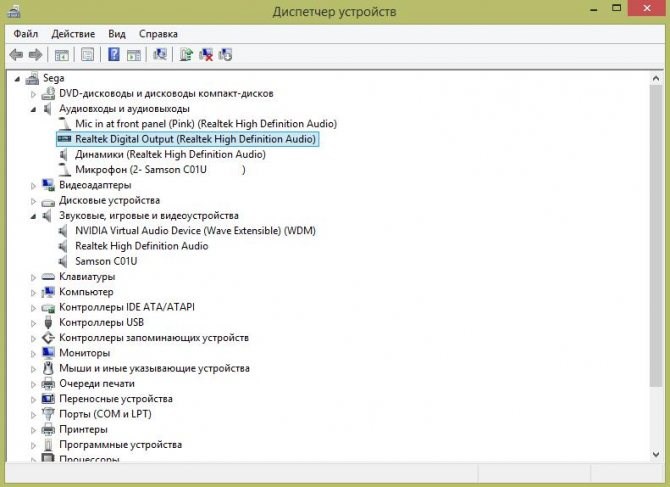This screenshot has width=670, height=487.
Task: Collapse Аудиовходы и аудиовыходы category
Action: 33,109
